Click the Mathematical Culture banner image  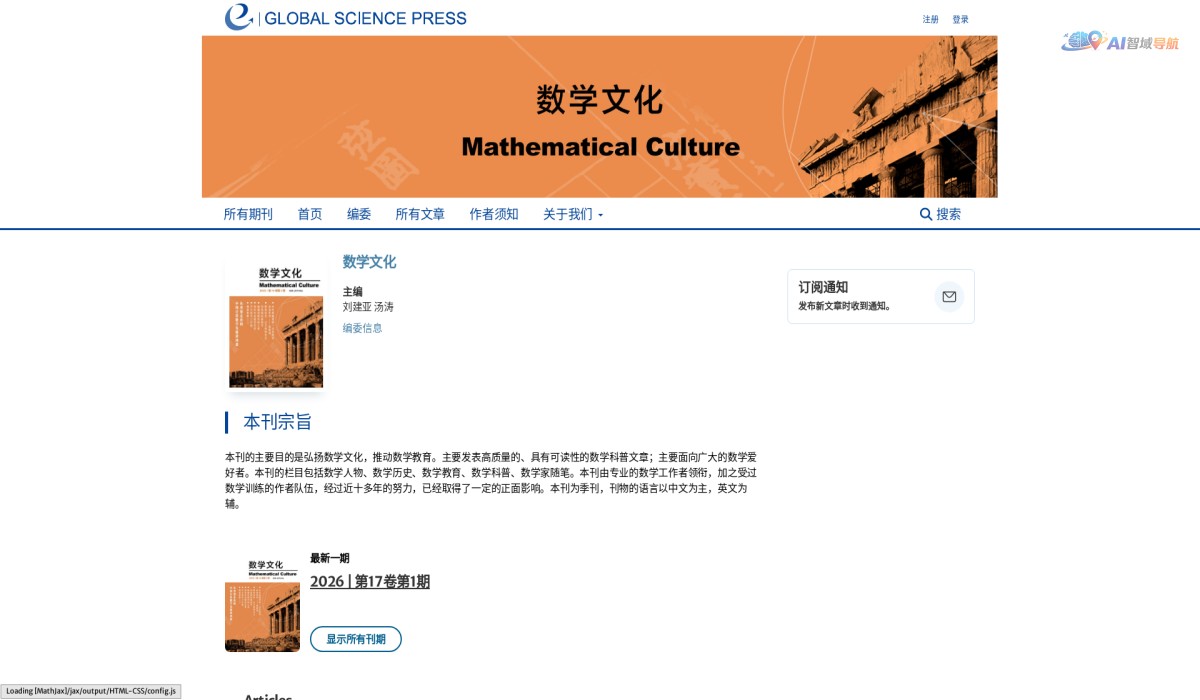[x=600, y=116]
